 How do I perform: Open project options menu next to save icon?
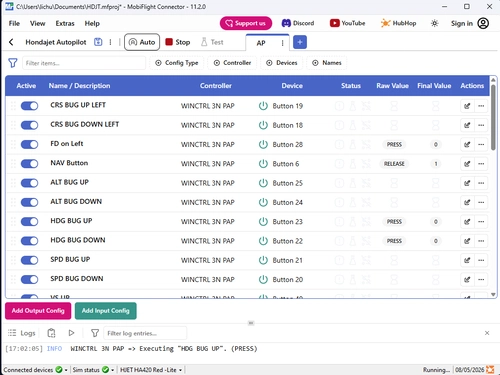tap(110, 42)
